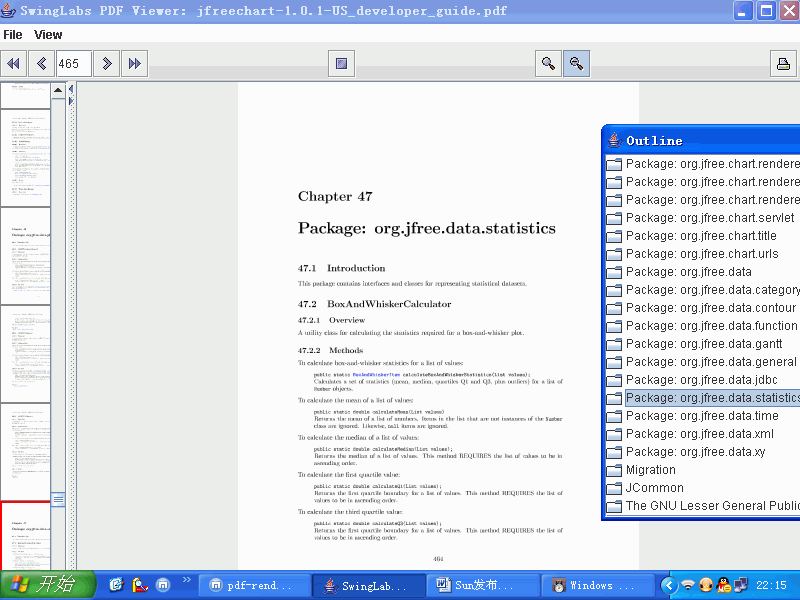Image resolution: width=800 pixels, height=600 pixels.
Task: Click the network computers tray icon
Action: (740, 585)
